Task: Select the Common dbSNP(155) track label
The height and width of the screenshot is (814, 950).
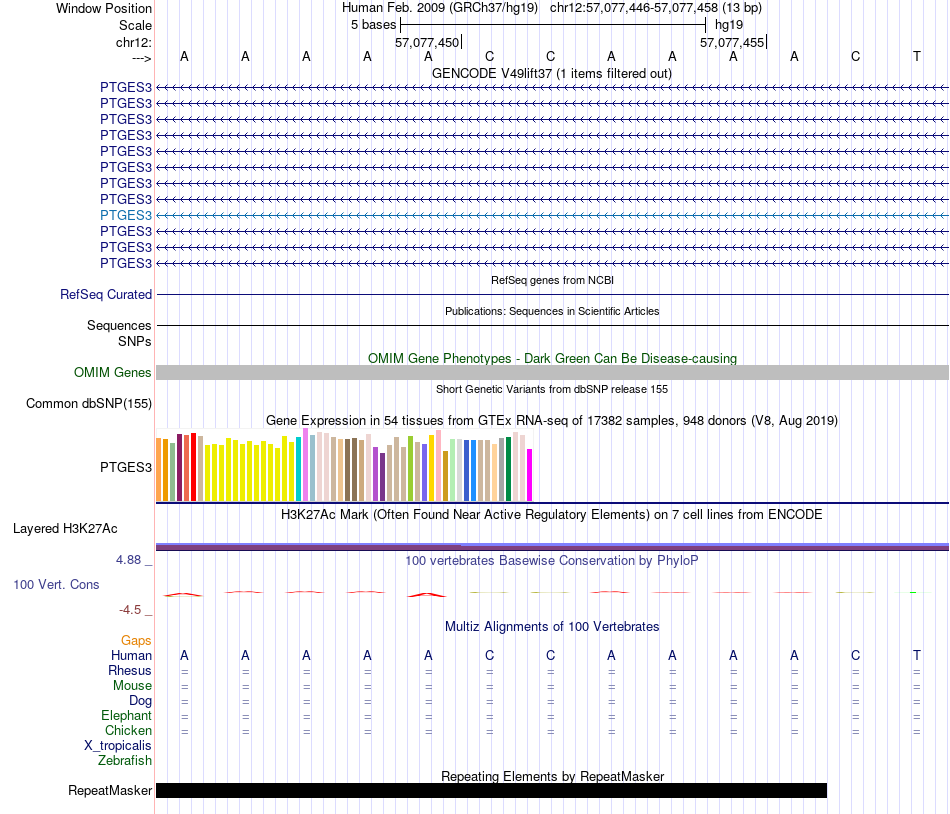Action: pos(89,403)
